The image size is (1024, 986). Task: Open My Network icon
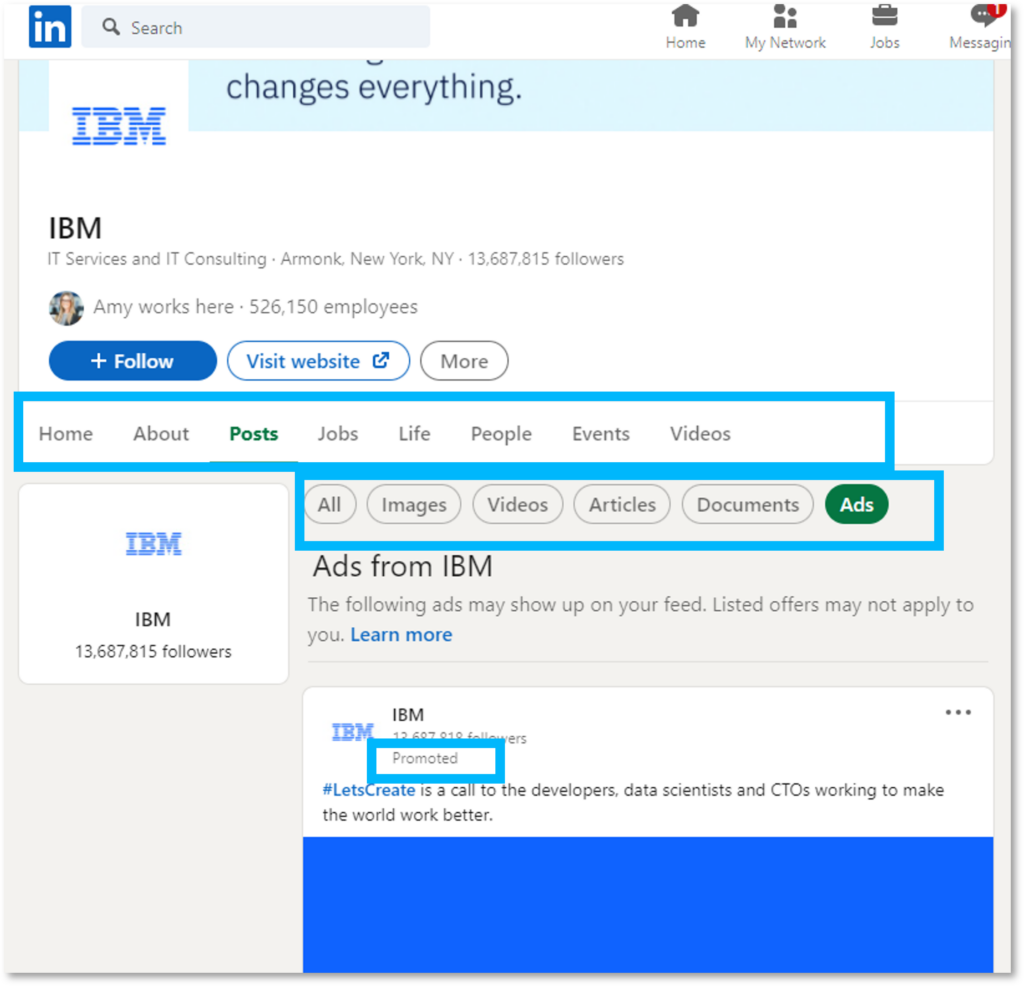(x=784, y=16)
